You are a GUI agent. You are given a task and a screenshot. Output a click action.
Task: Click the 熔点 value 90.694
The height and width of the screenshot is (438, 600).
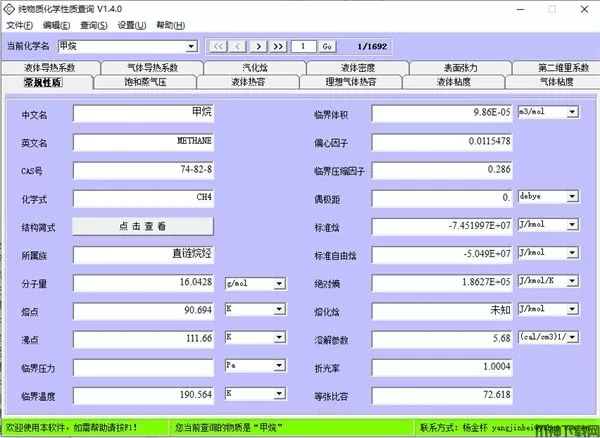(143, 311)
